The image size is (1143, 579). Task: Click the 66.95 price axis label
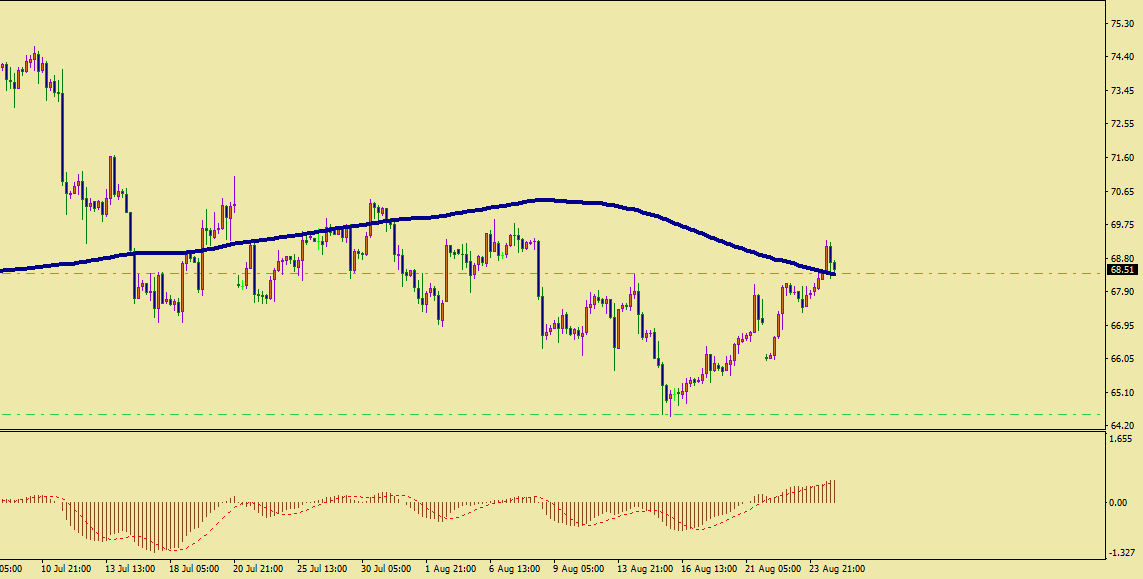1123,325
